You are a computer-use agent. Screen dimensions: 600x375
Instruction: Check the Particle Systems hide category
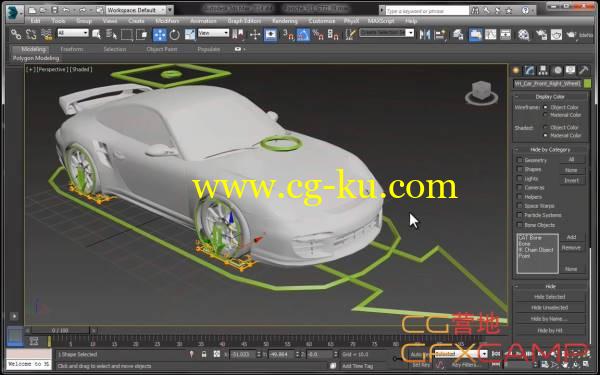pyautogui.click(x=520, y=215)
